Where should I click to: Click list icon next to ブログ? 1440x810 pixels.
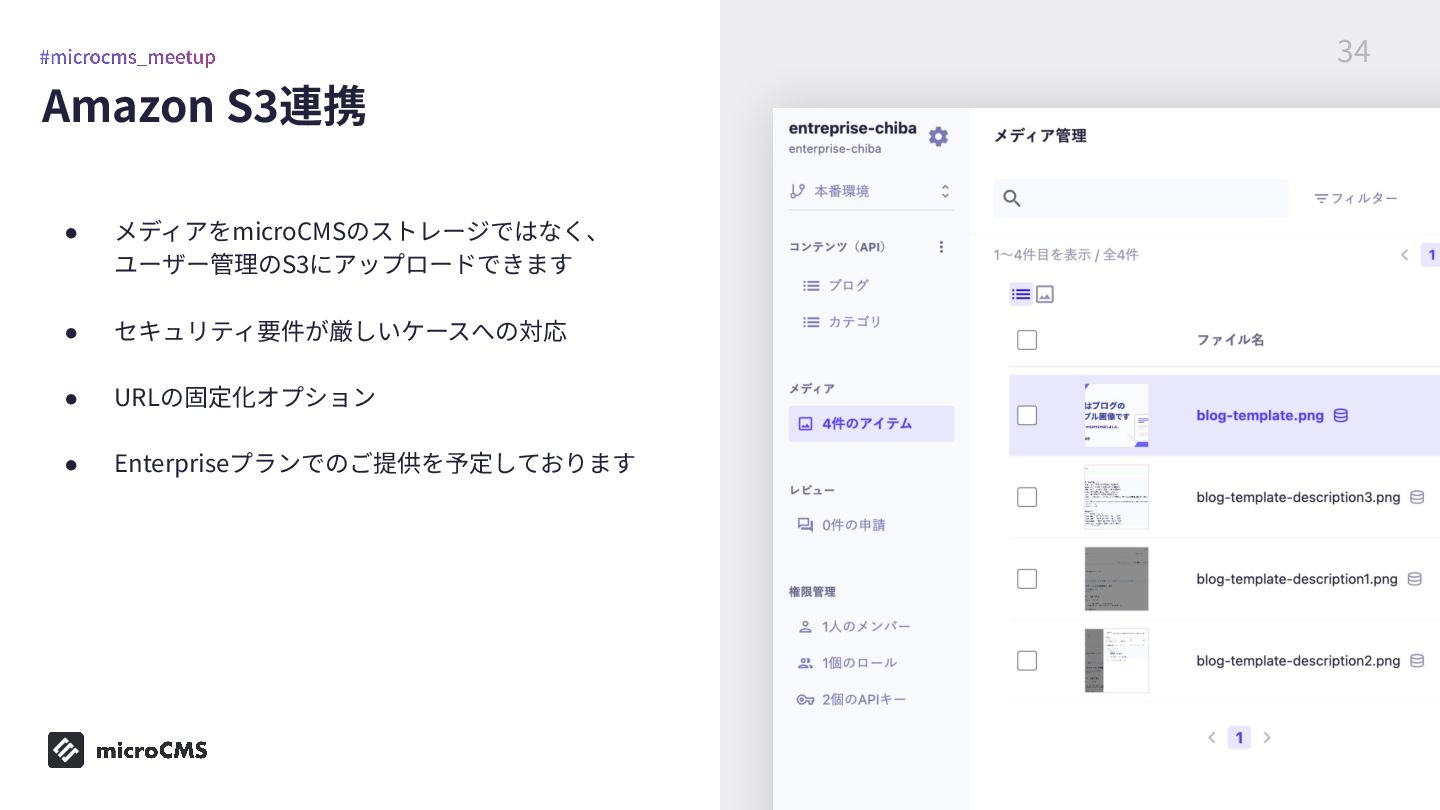tap(811, 286)
